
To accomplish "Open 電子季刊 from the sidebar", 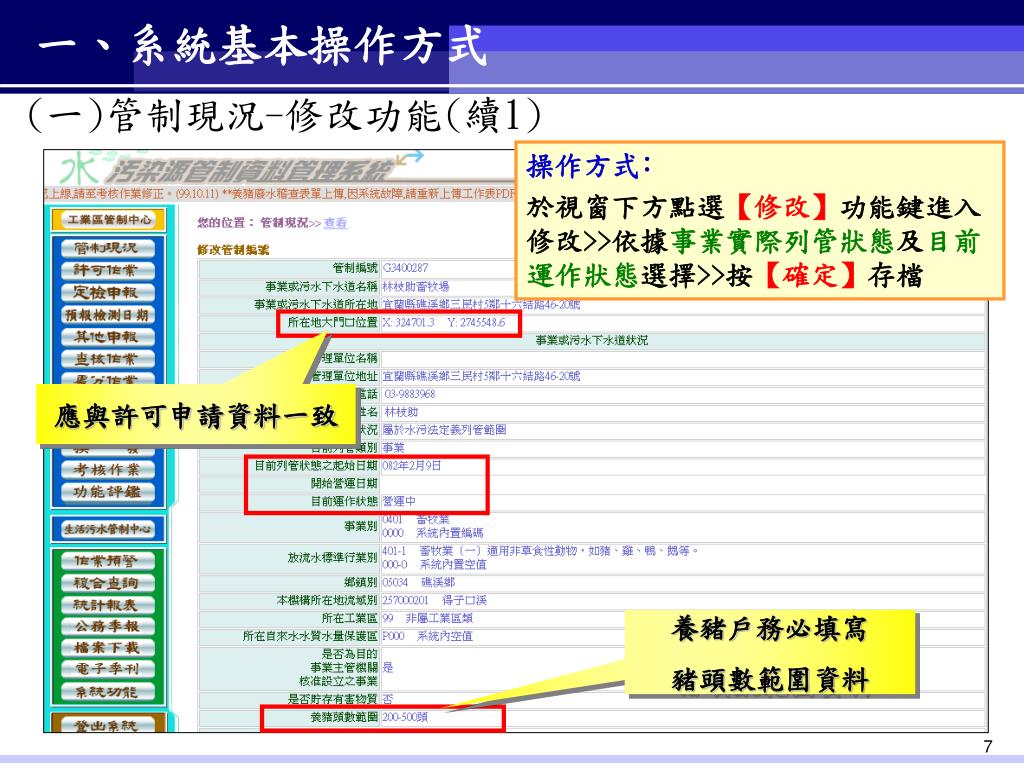I will [108, 669].
